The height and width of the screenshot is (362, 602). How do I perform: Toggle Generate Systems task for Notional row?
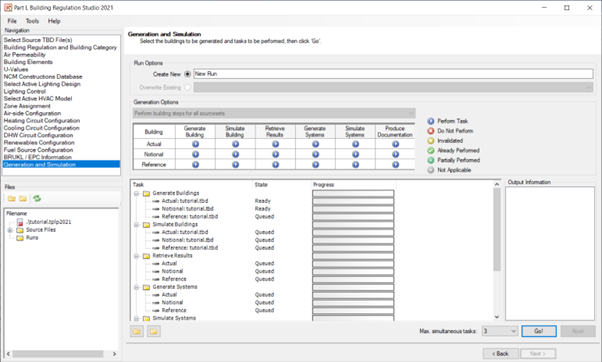pos(315,154)
